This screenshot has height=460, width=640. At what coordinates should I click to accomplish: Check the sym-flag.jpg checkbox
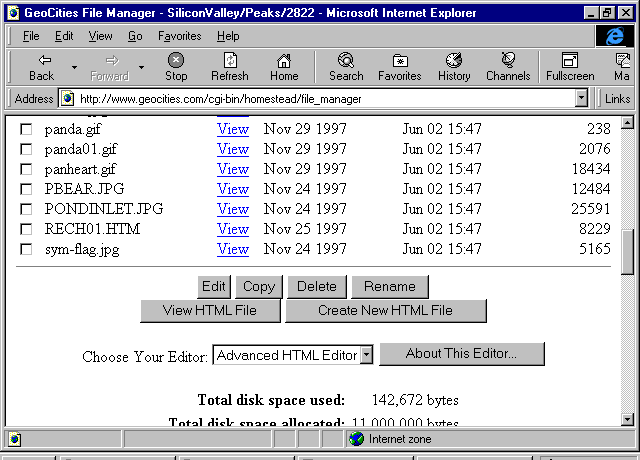(26, 249)
